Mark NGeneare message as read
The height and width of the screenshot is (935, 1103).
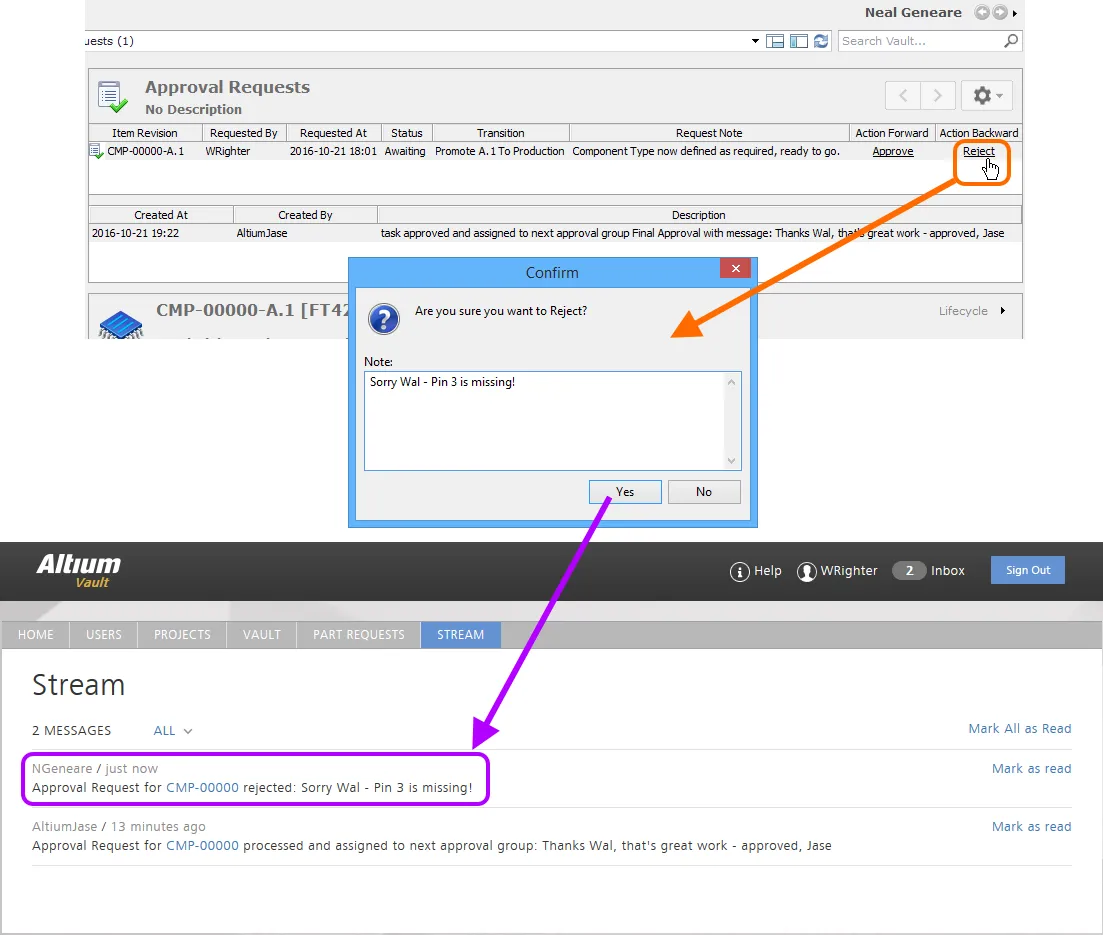pyautogui.click(x=1031, y=768)
